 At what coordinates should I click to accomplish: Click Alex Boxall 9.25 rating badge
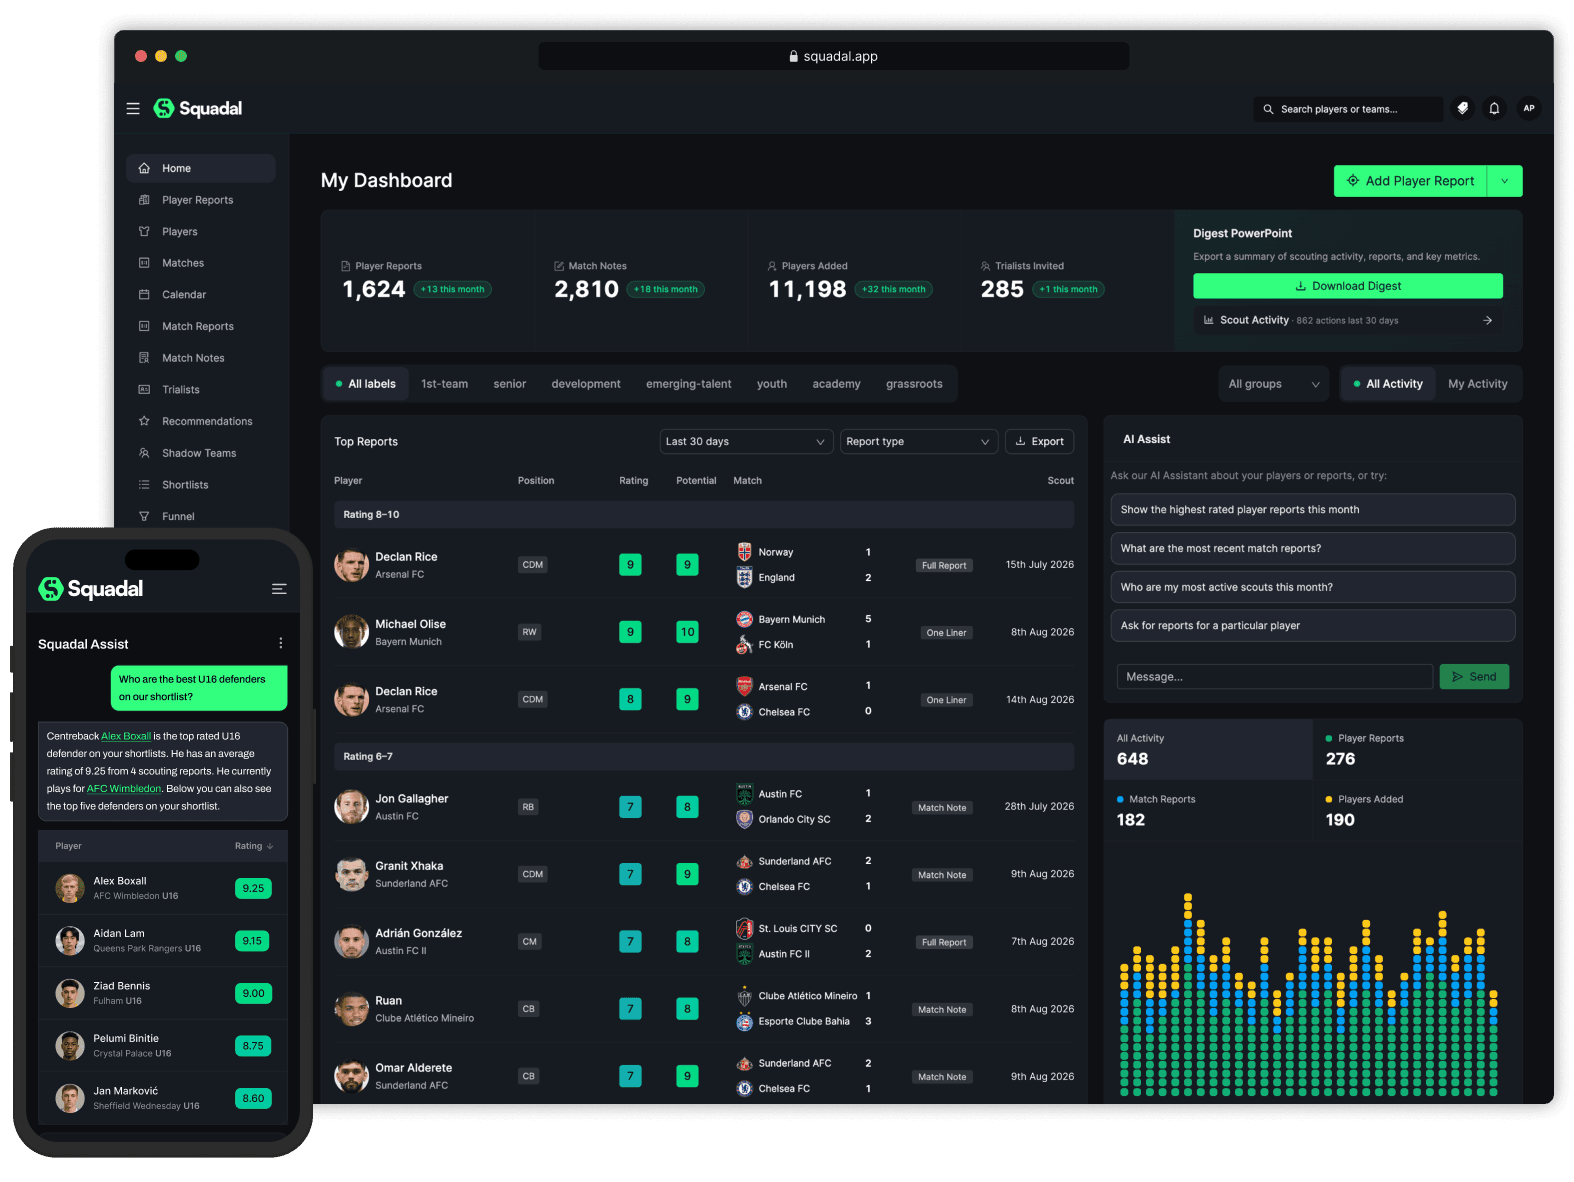[x=253, y=888]
